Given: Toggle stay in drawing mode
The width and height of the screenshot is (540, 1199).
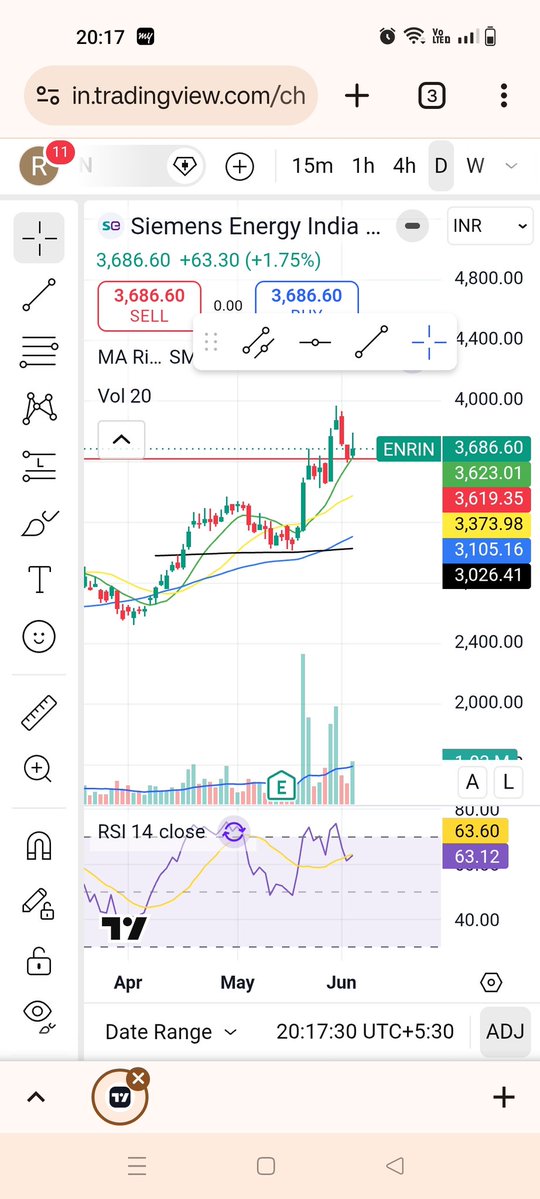Looking at the screenshot, I should click(x=39, y=903).
